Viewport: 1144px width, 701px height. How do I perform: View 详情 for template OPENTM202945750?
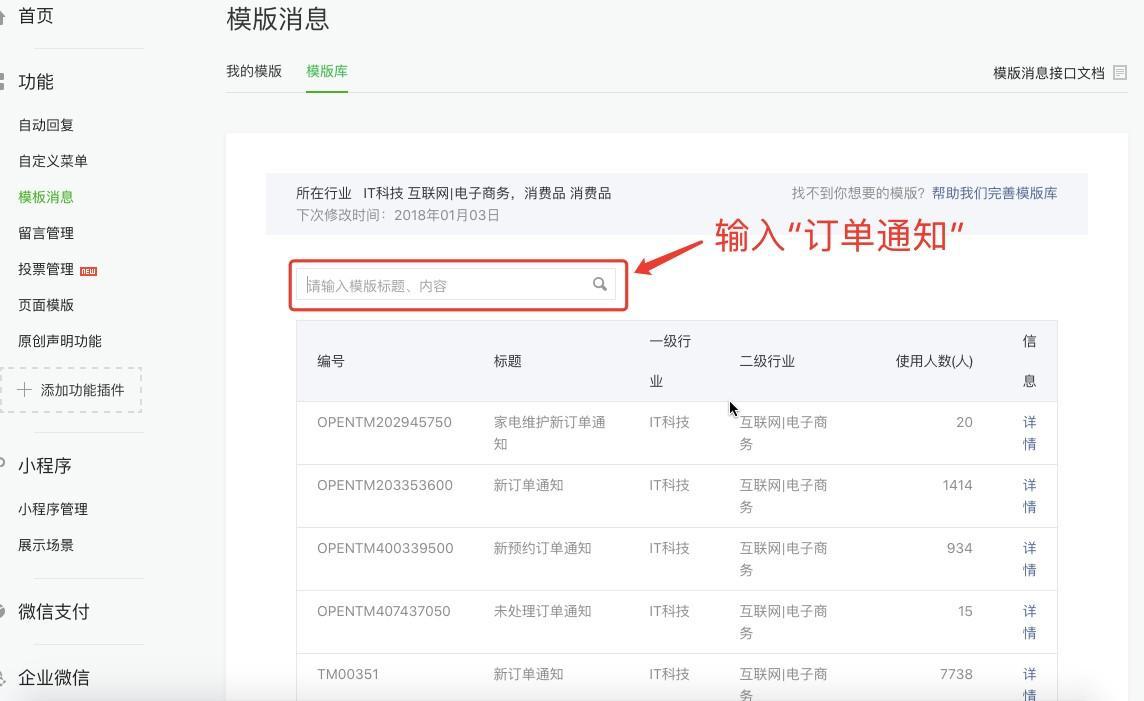click(1029, 433)
